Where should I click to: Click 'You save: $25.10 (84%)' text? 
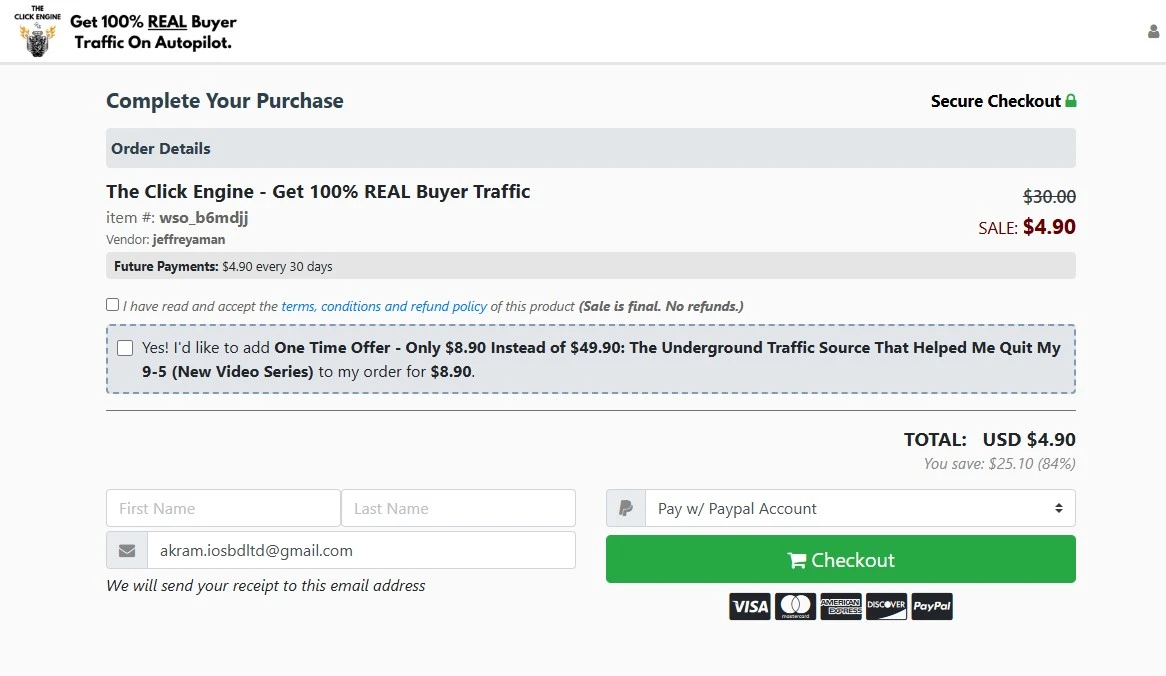pos(999,464)
